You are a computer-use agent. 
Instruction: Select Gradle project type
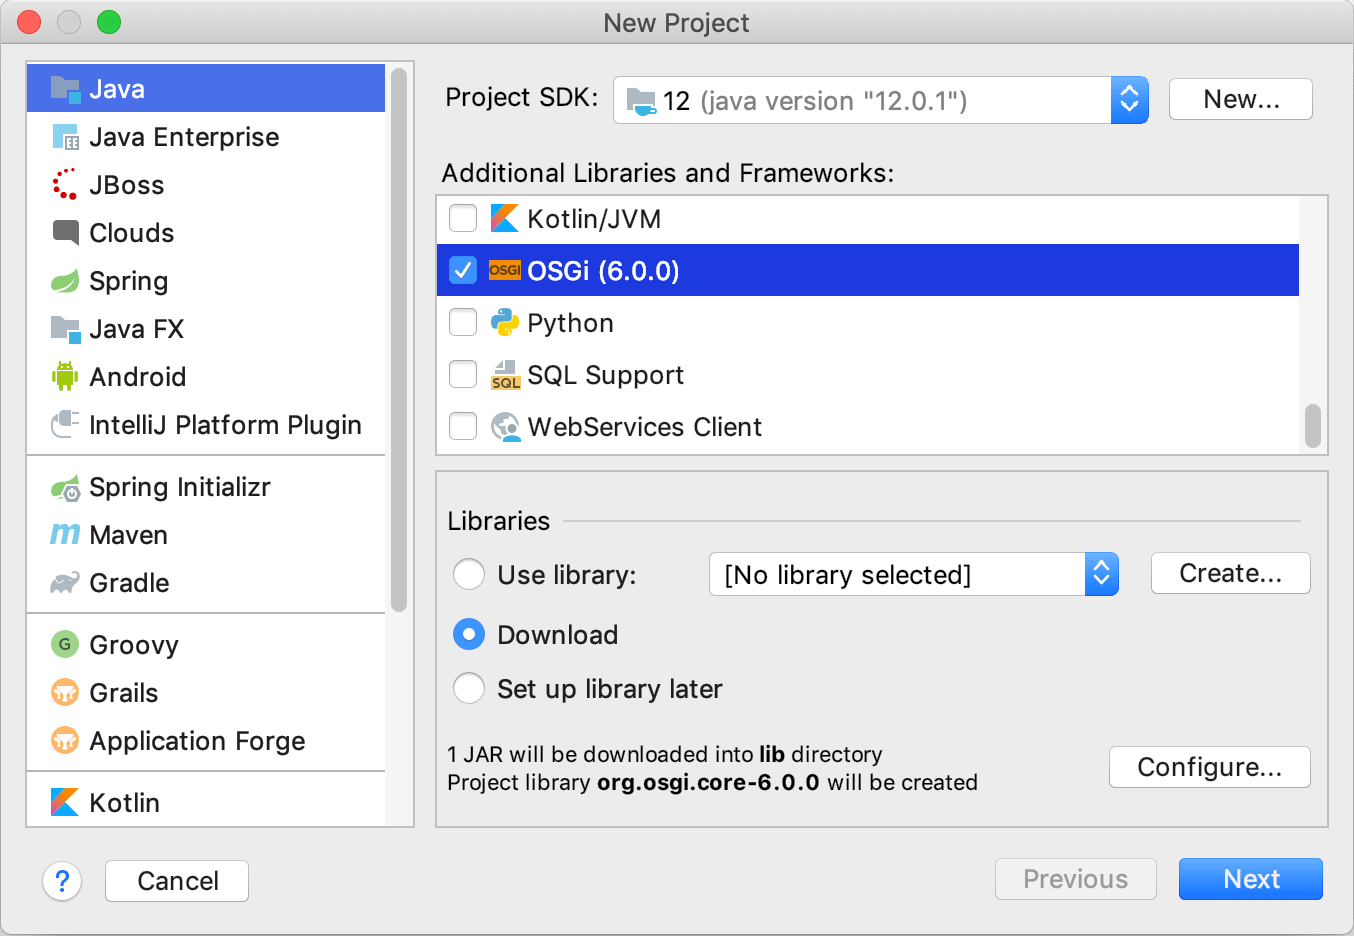point(206,583)
